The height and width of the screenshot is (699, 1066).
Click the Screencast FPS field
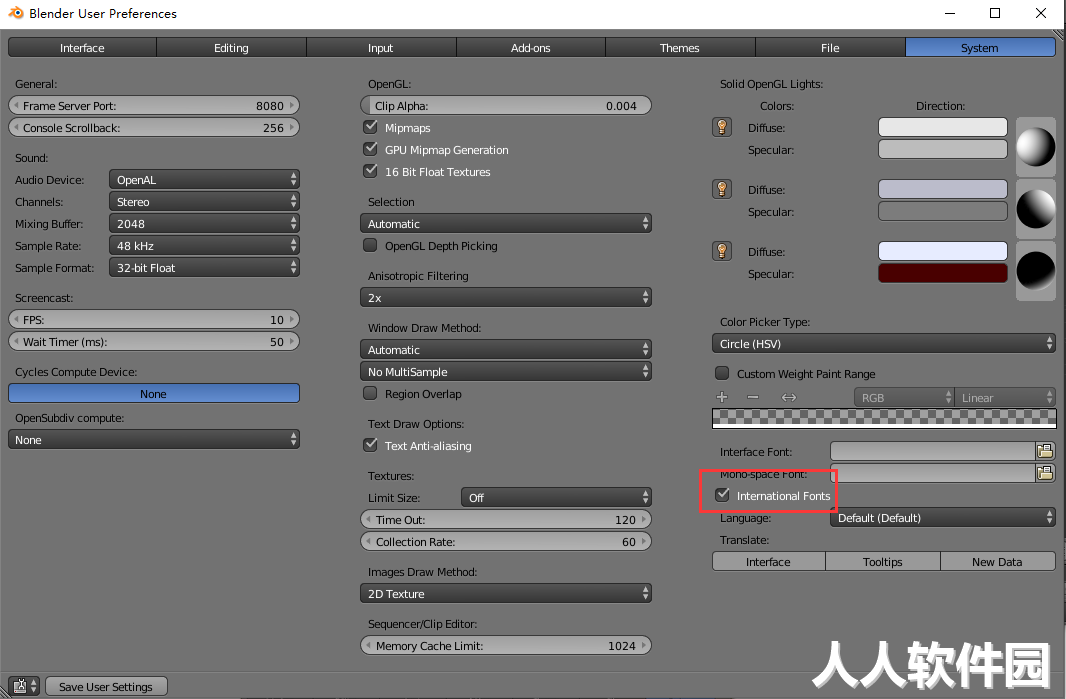154,319
